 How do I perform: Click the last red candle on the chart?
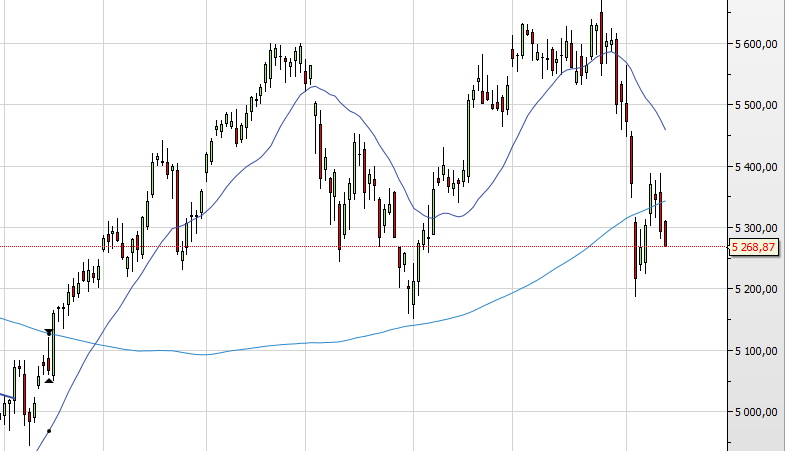pyautogui.click(x=665, y=233)
